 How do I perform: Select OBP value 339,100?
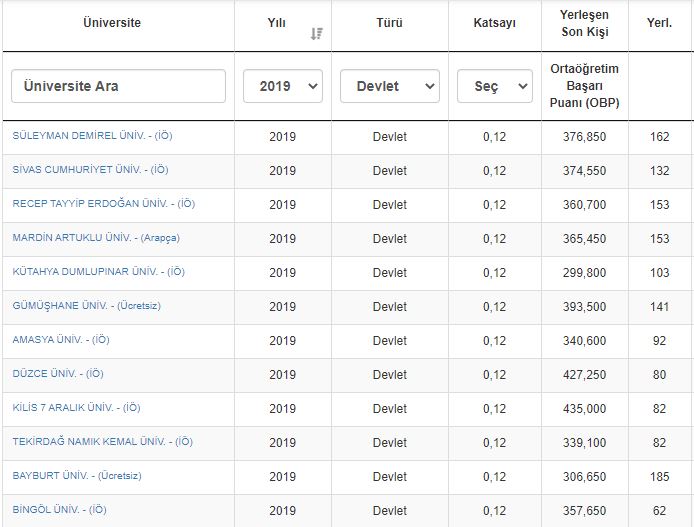(x=584, y=443)
